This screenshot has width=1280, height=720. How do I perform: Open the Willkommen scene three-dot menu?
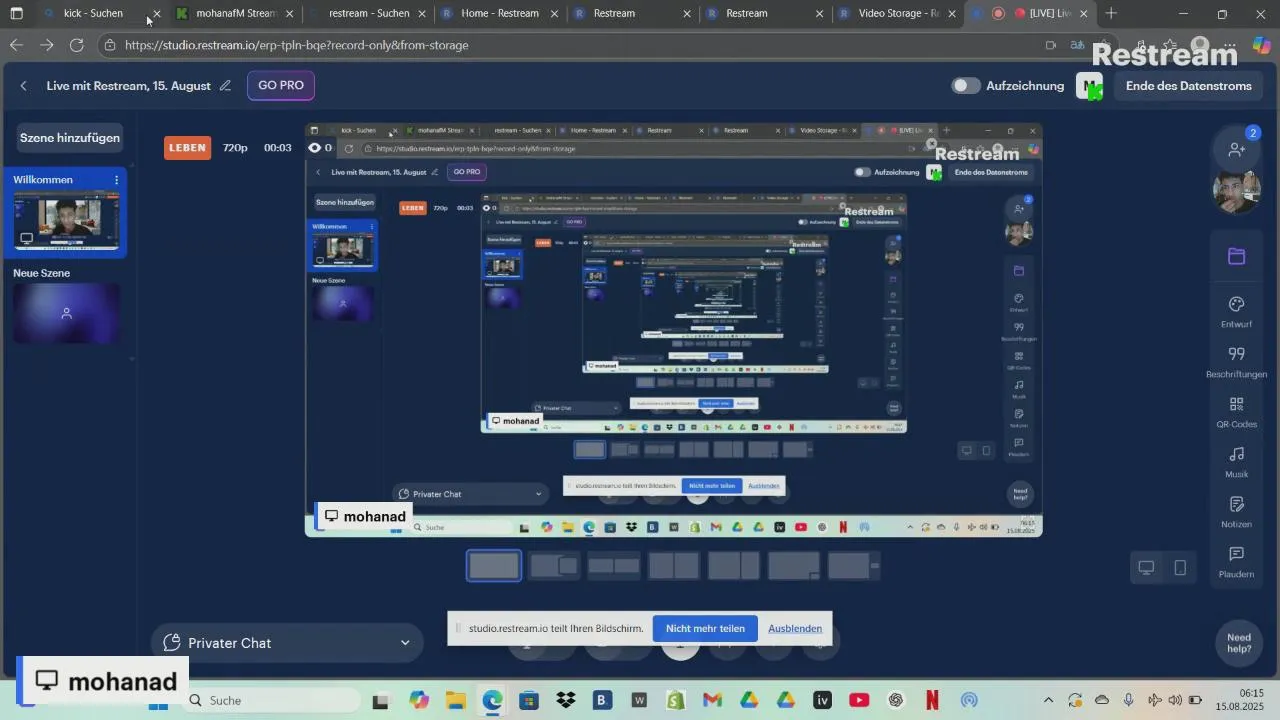point(116,180)
